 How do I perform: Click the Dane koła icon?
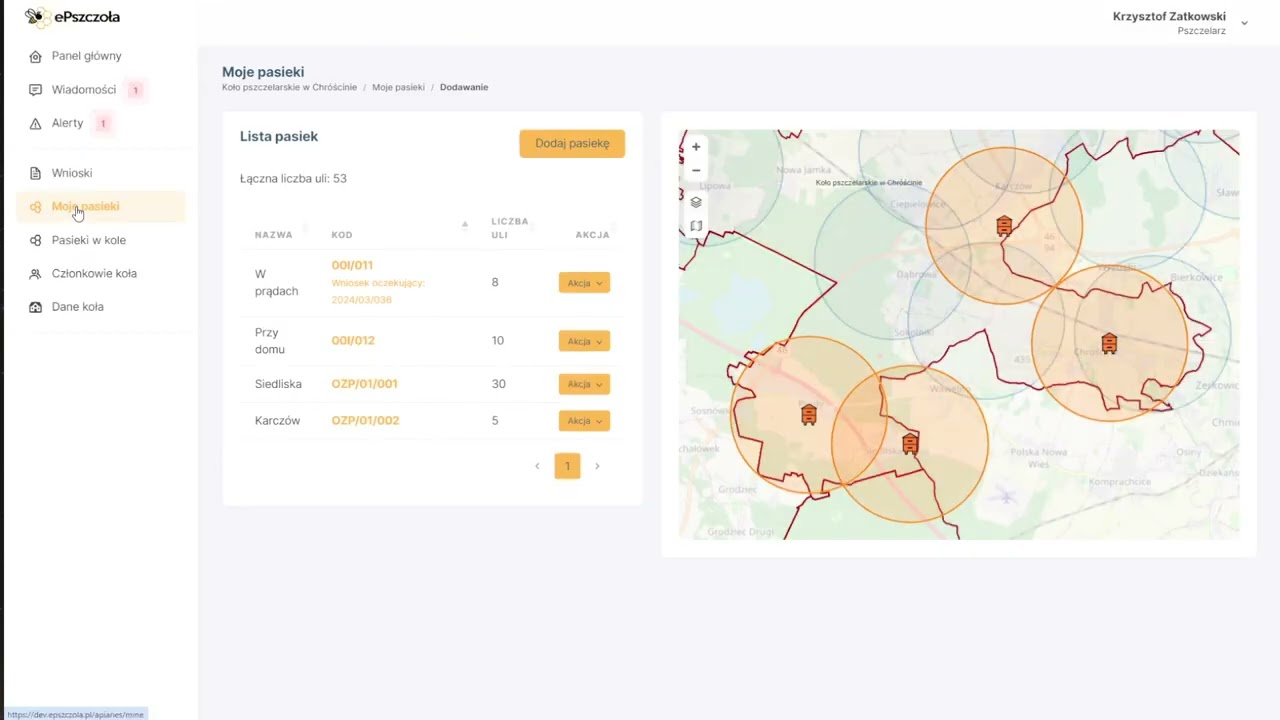tap(35, 307)
